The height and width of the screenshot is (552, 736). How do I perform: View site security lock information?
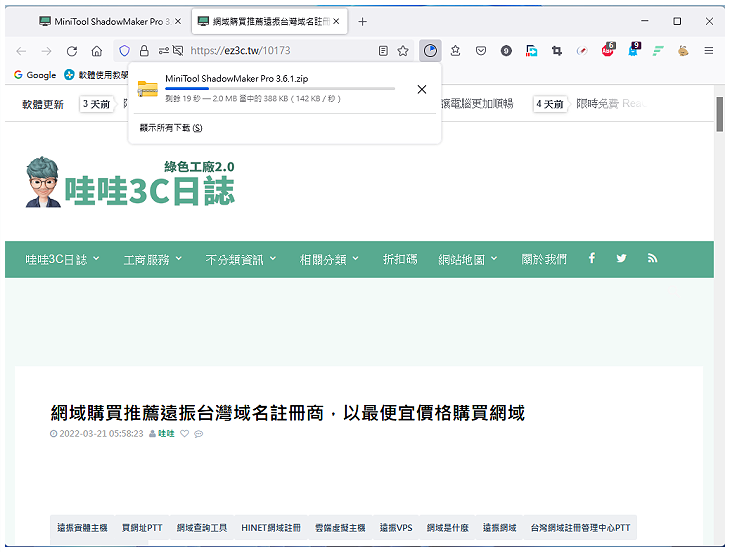pos(144,51)
